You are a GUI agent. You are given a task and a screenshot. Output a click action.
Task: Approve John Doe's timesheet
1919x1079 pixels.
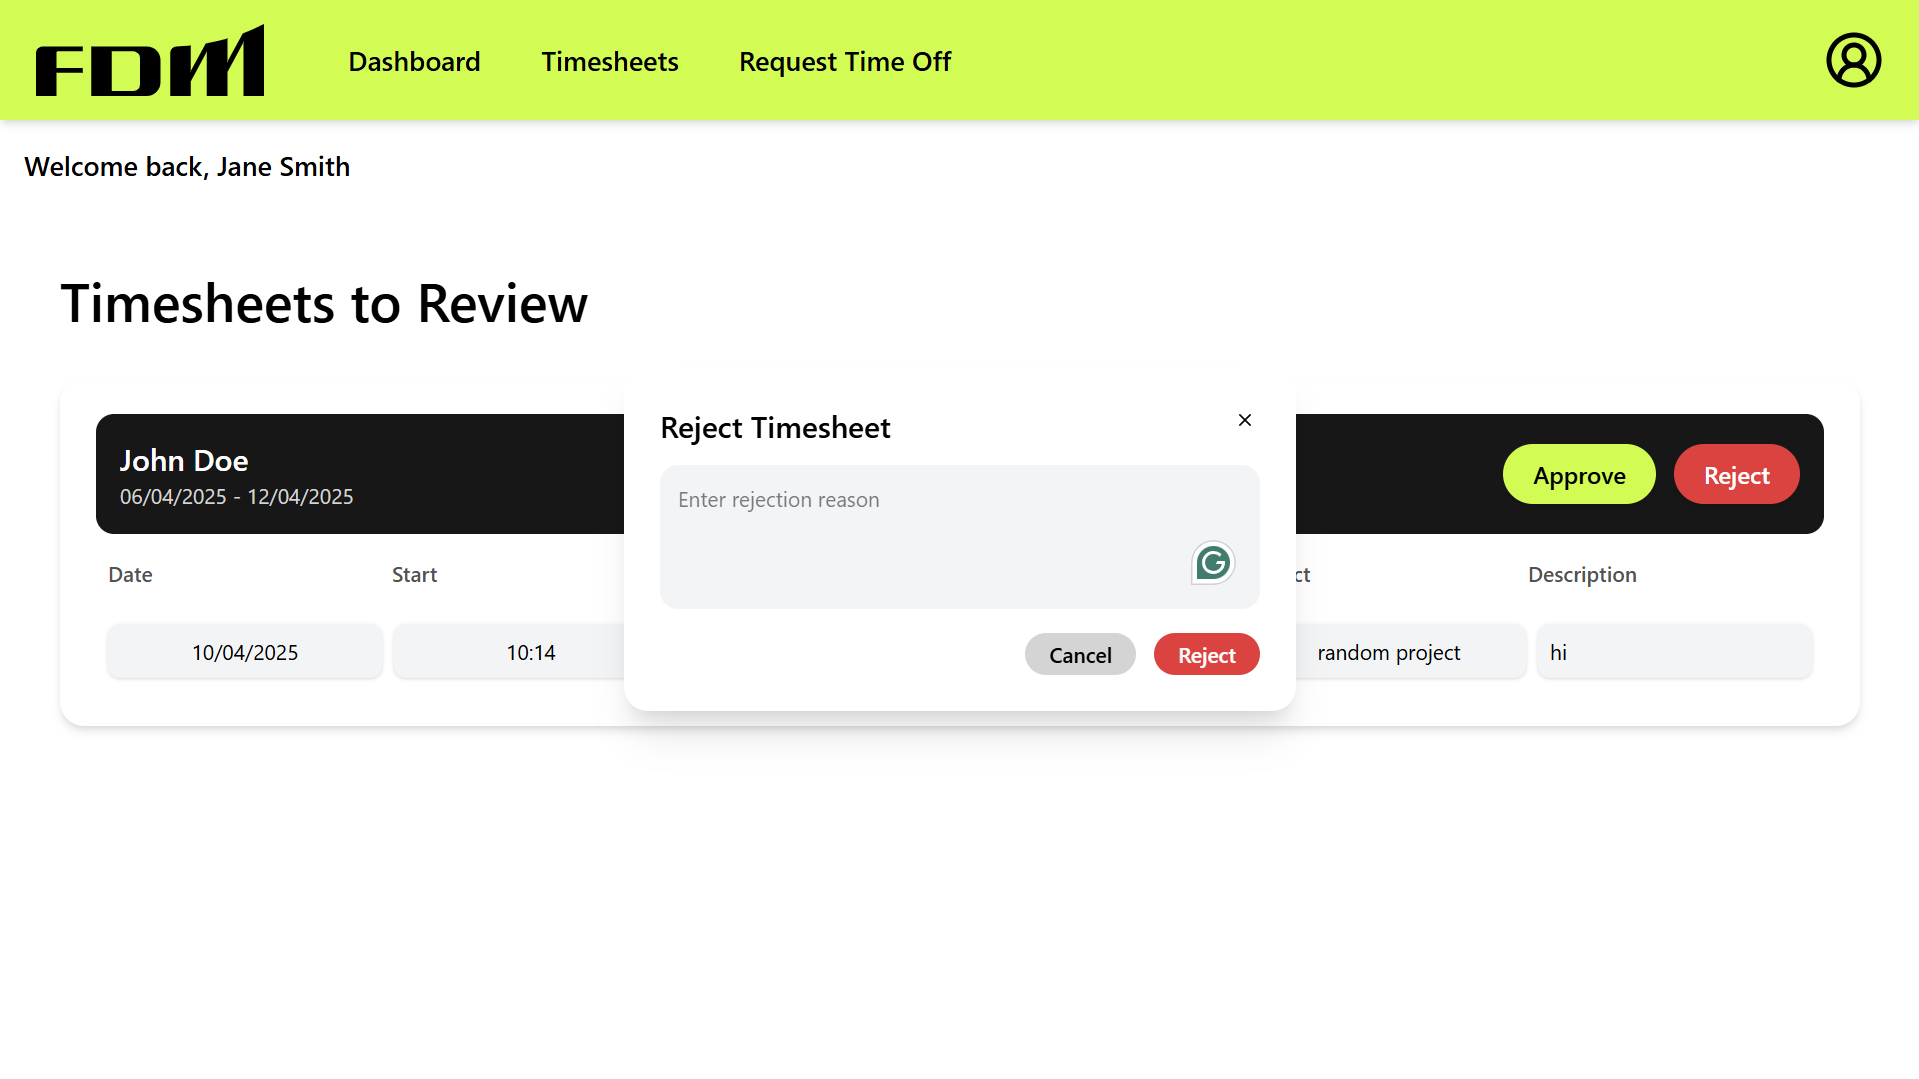(x=1579, y=475)
